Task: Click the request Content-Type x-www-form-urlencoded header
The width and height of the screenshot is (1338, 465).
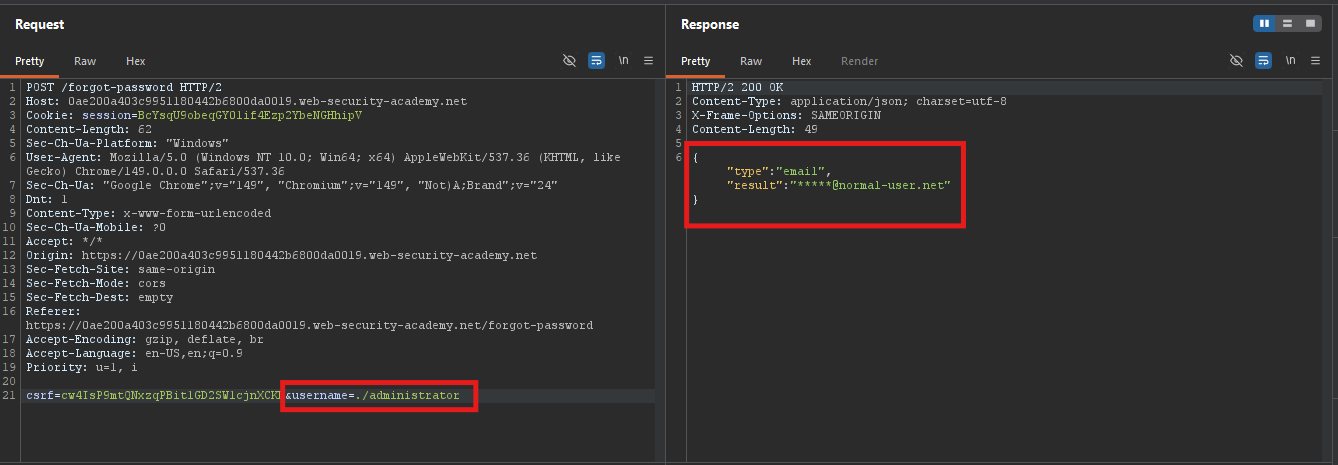Action: click(148, 213)
